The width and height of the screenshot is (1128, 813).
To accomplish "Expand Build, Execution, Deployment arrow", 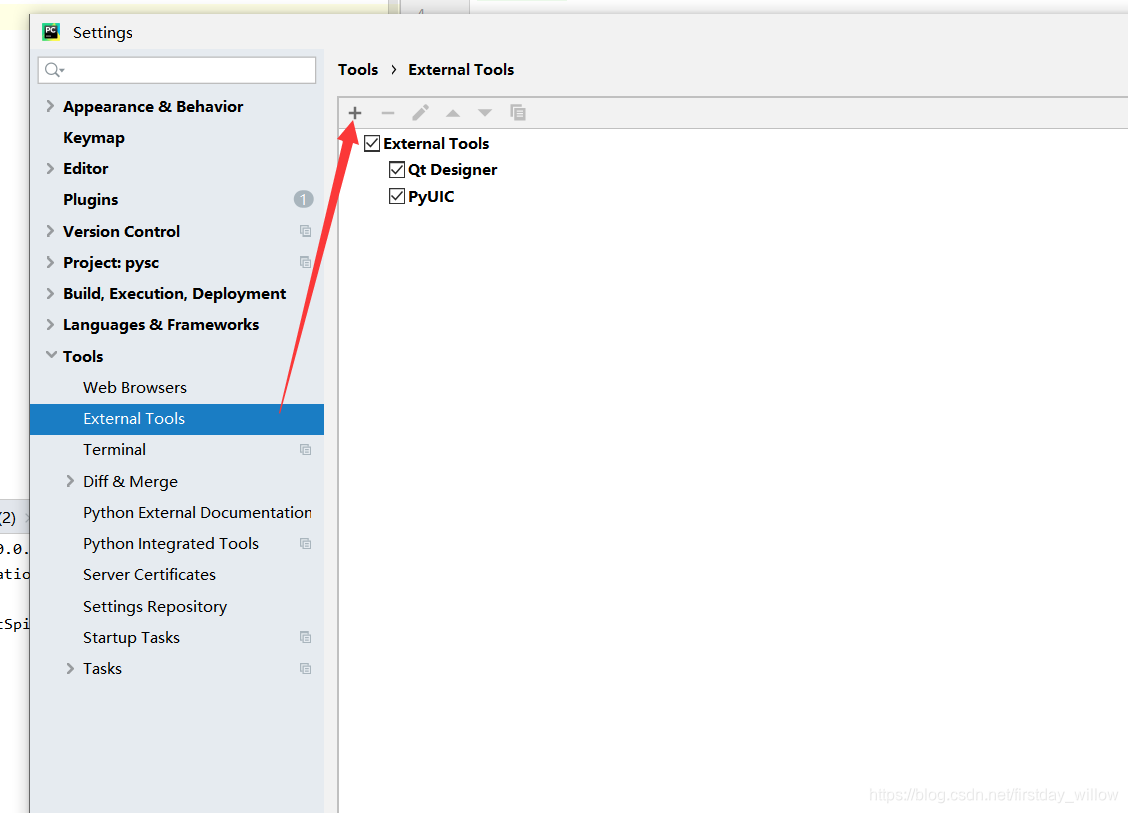I will click(x=50, y=293).
